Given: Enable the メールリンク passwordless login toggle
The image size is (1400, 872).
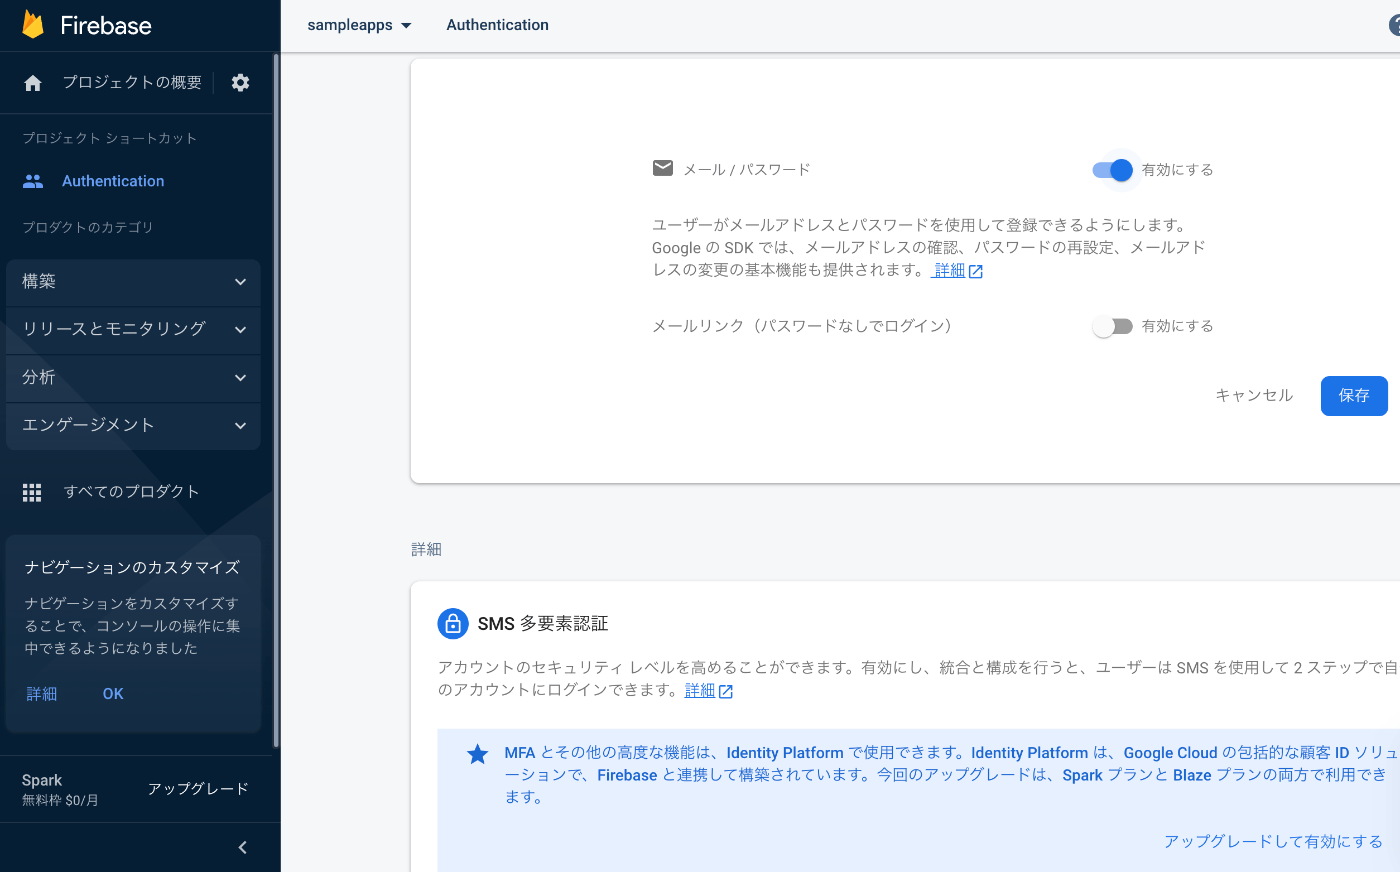Looking at the screenshot, I should point(1112,326).
